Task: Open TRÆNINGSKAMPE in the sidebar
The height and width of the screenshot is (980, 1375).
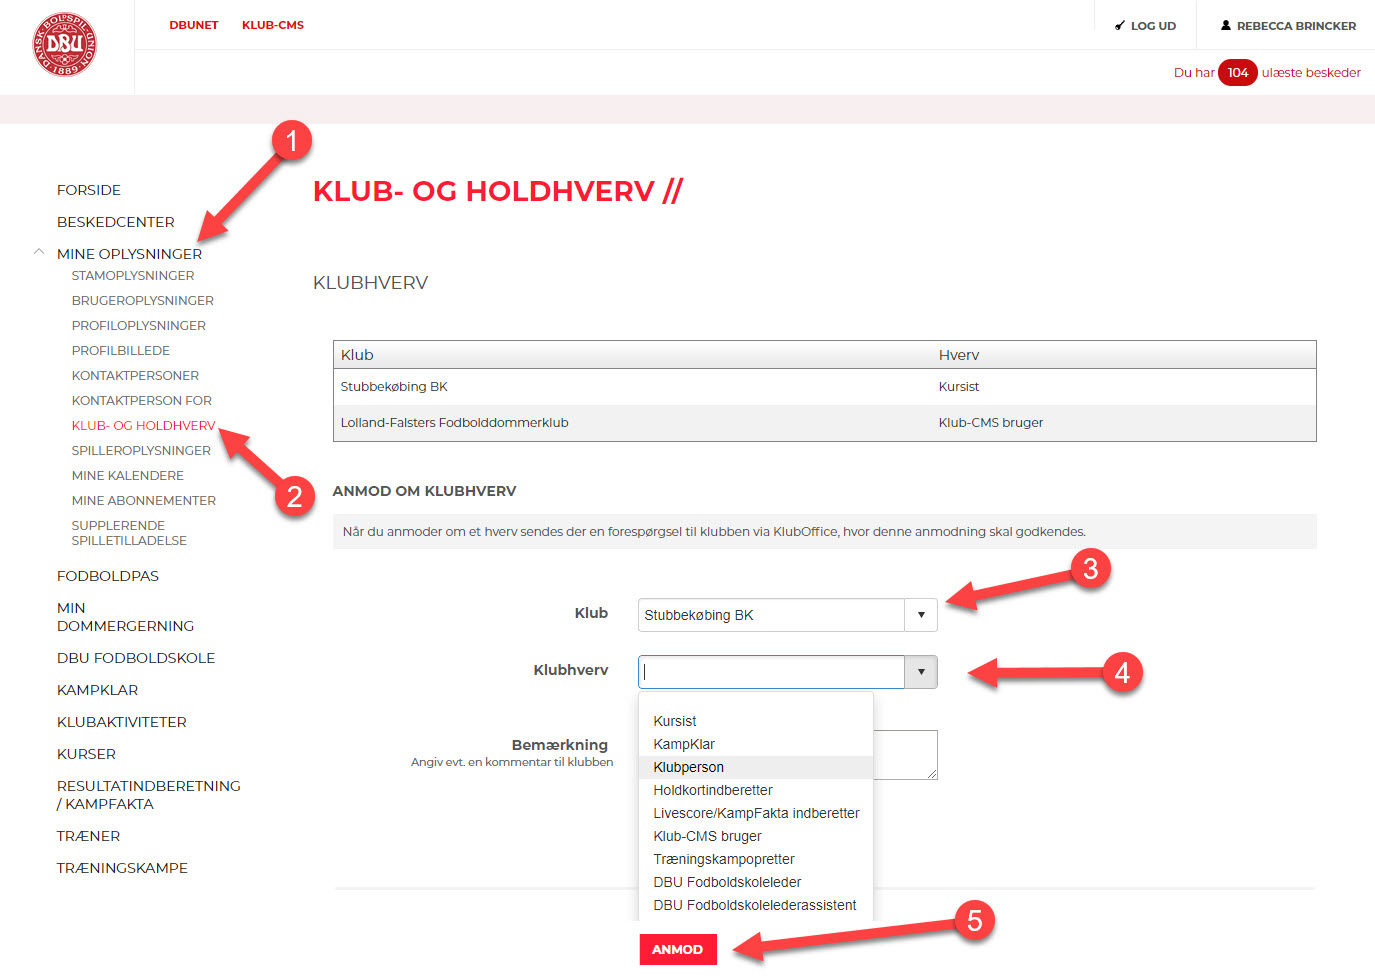Action: pyautogui.click(x=123, y=868)
